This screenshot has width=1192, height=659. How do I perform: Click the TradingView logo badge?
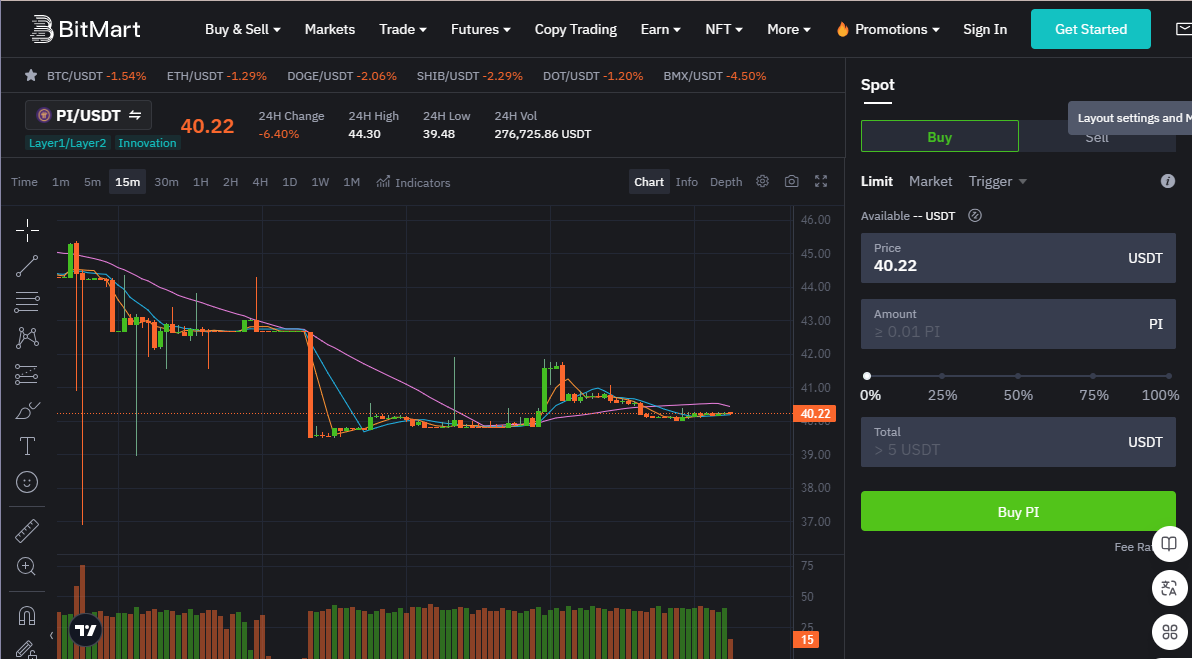pos(85,630)
